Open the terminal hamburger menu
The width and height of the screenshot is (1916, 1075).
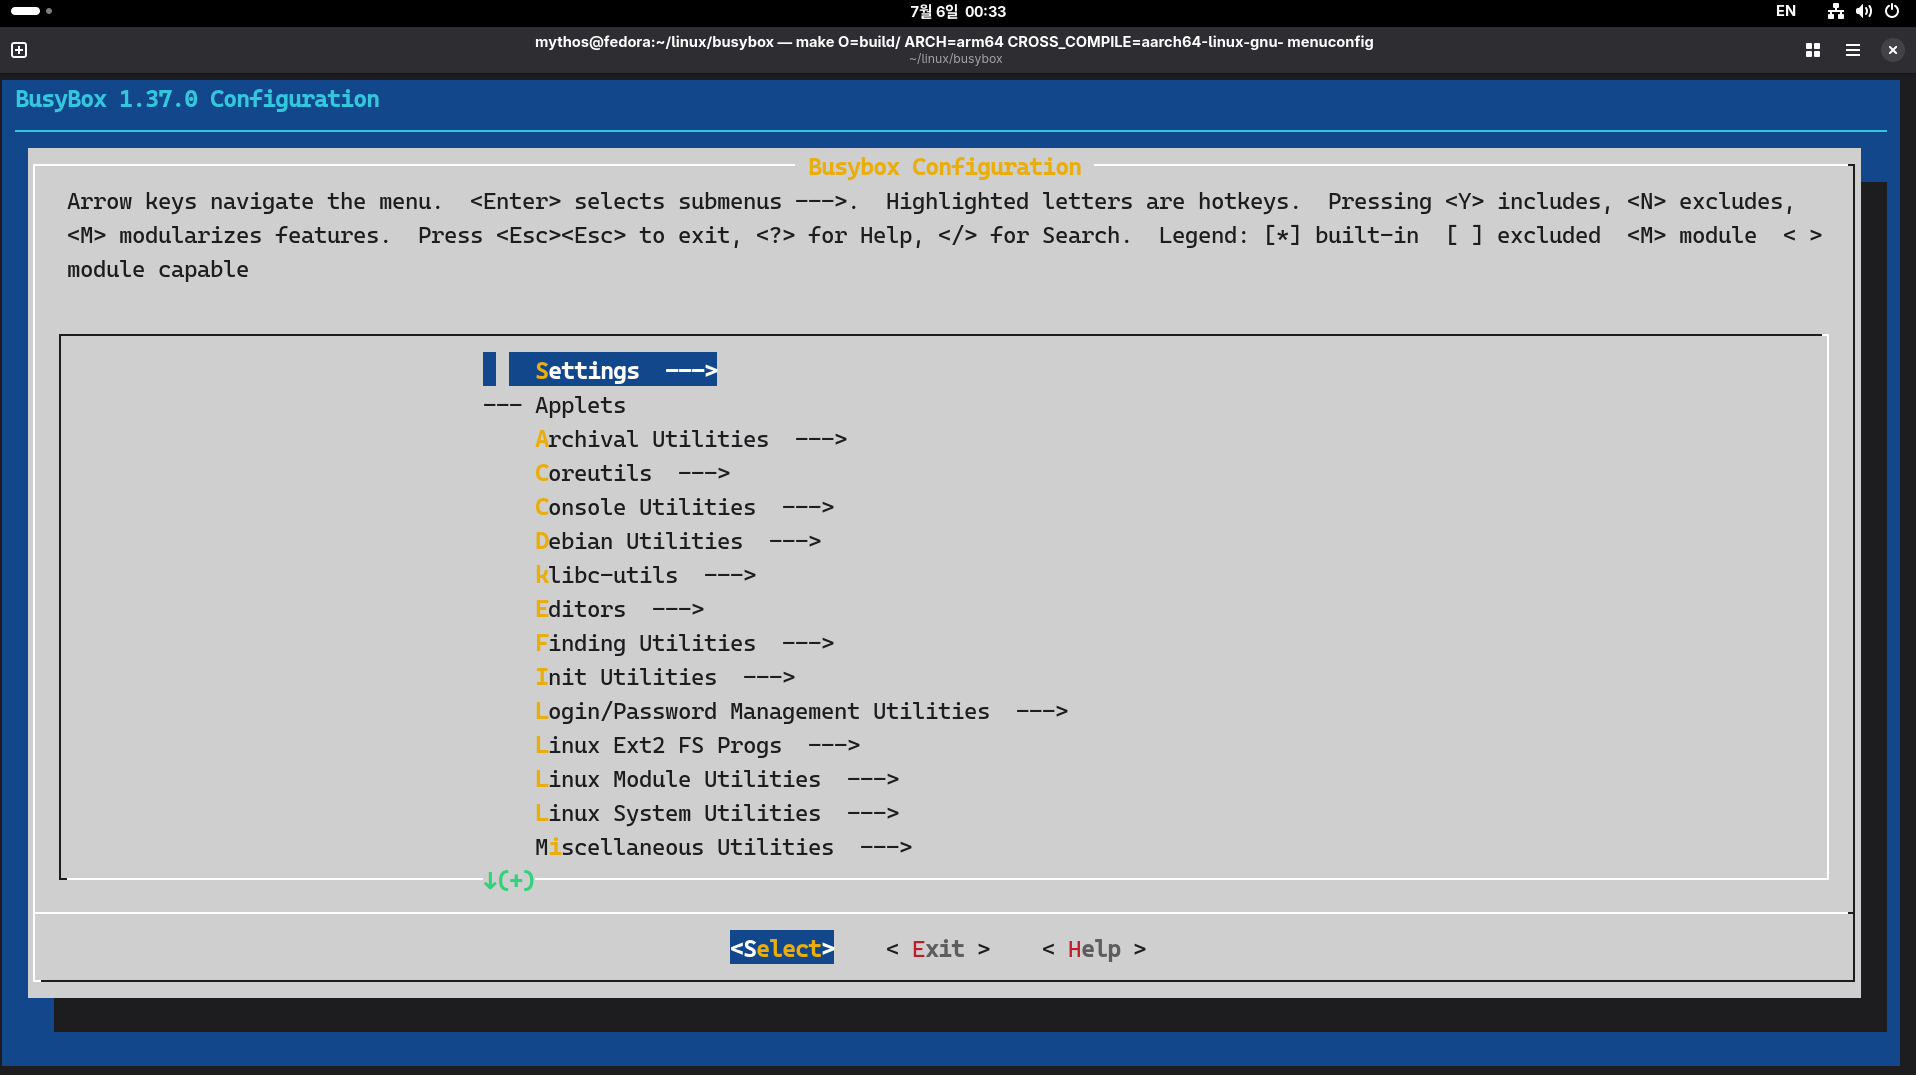(1853, 50)
